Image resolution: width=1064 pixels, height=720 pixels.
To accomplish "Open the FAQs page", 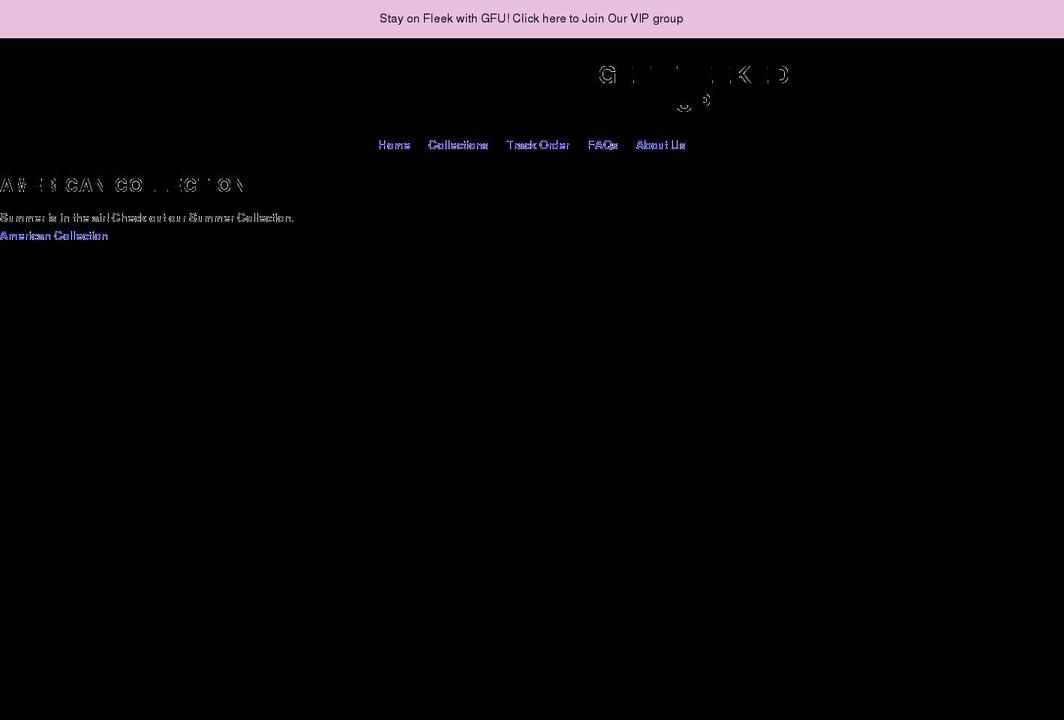I will coord(603,145).
